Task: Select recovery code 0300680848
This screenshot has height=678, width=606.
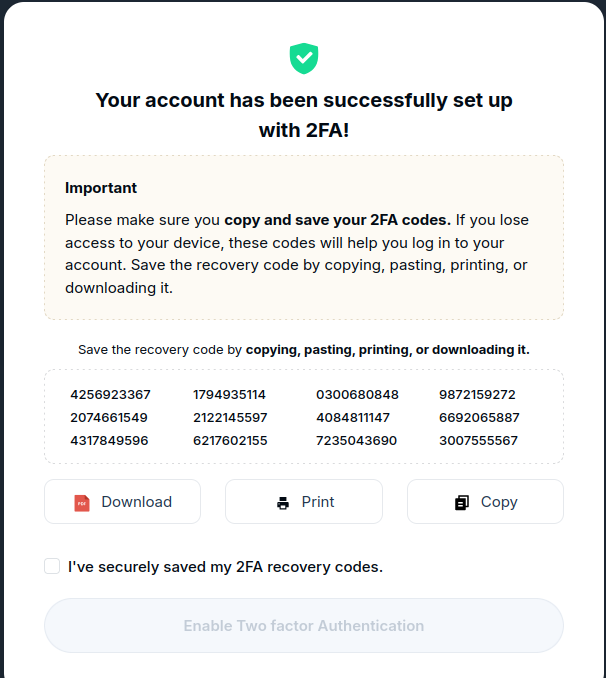Action: pyautogui.click(x=357, y=395)
